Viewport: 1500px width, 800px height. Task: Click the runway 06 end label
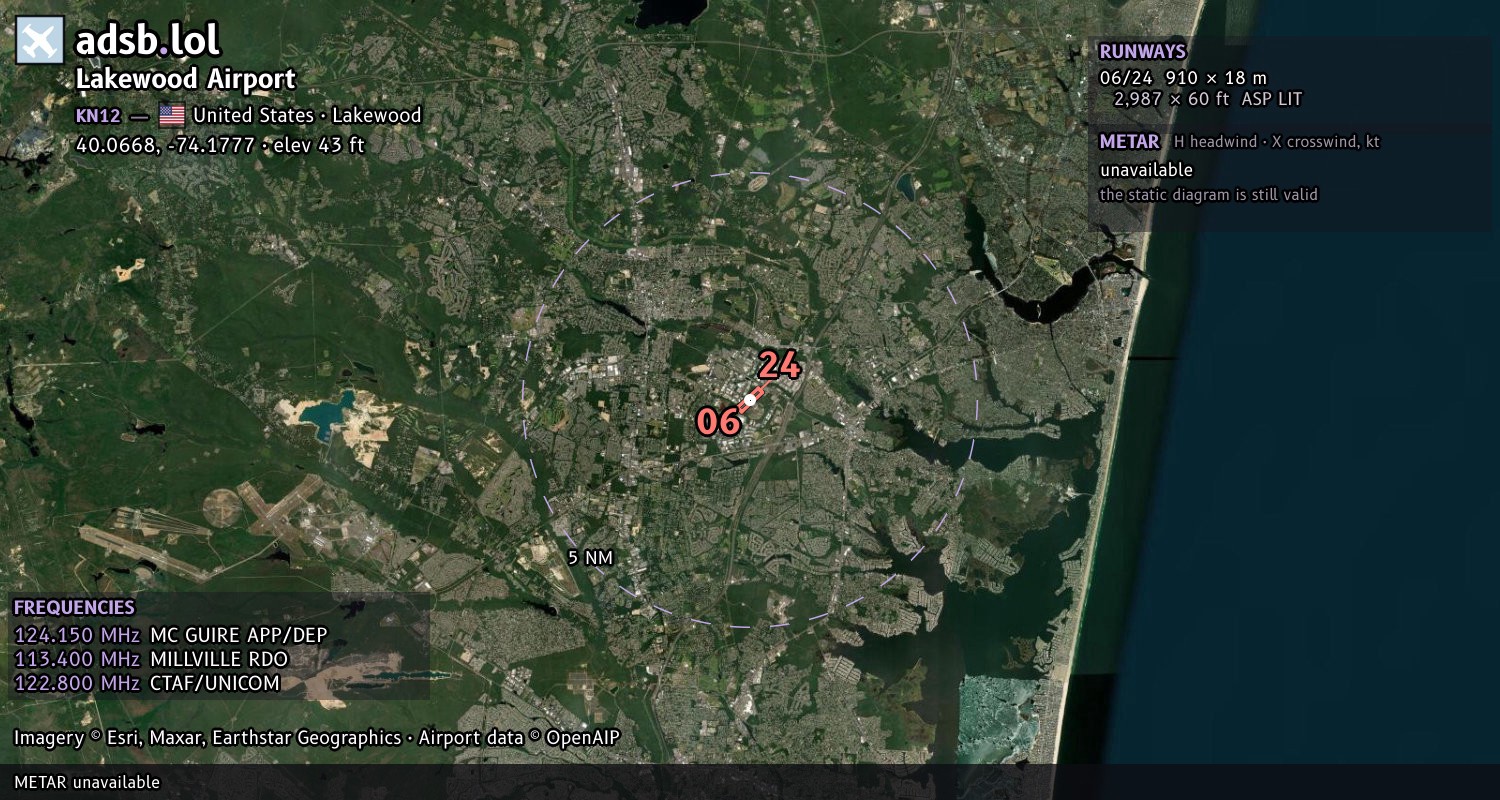718,421
